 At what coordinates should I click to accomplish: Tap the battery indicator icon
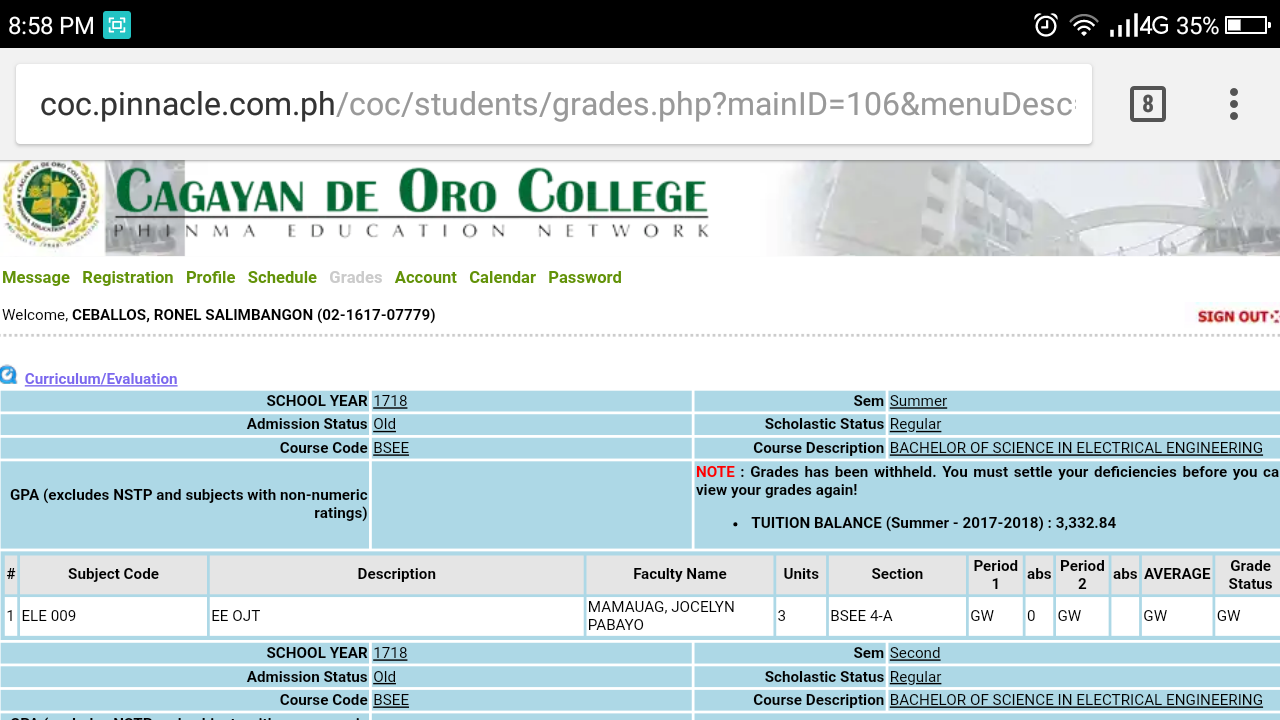coord(1247,25)
